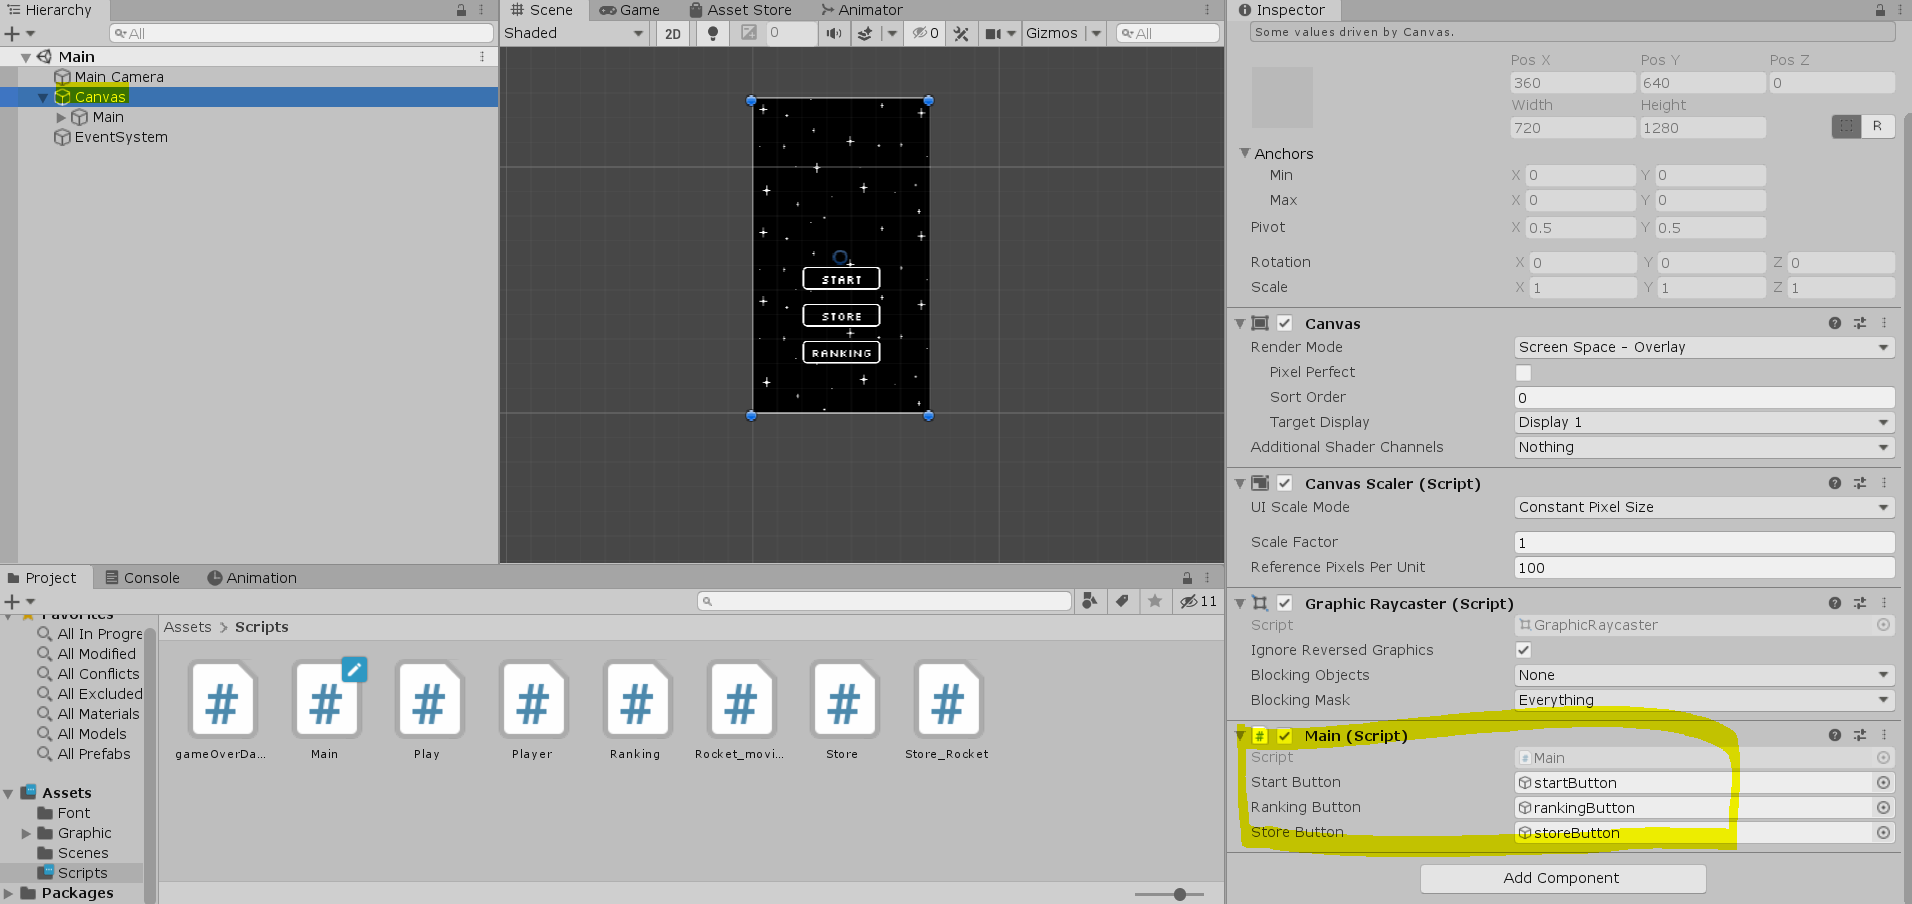Open Canvas component preset settings icon

click(1860, 323)
